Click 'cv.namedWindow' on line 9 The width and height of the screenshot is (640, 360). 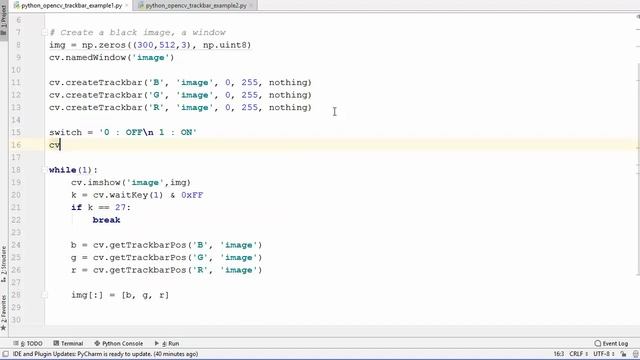87,58
